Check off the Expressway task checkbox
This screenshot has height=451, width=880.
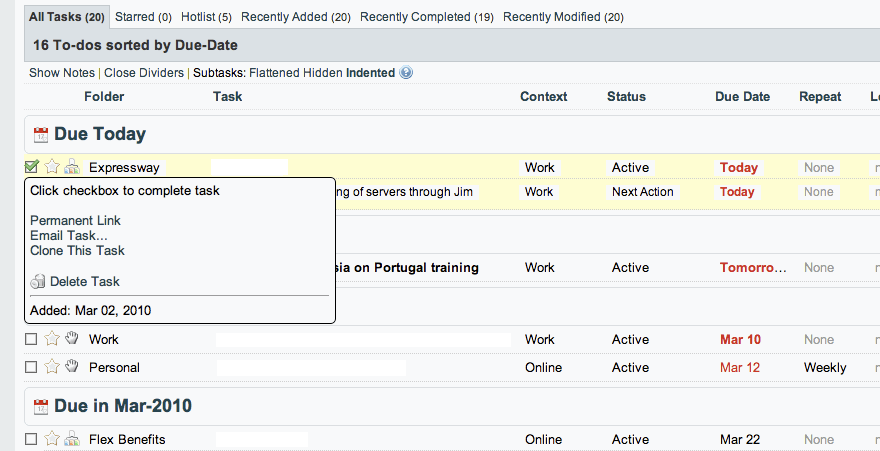point(32,167)
